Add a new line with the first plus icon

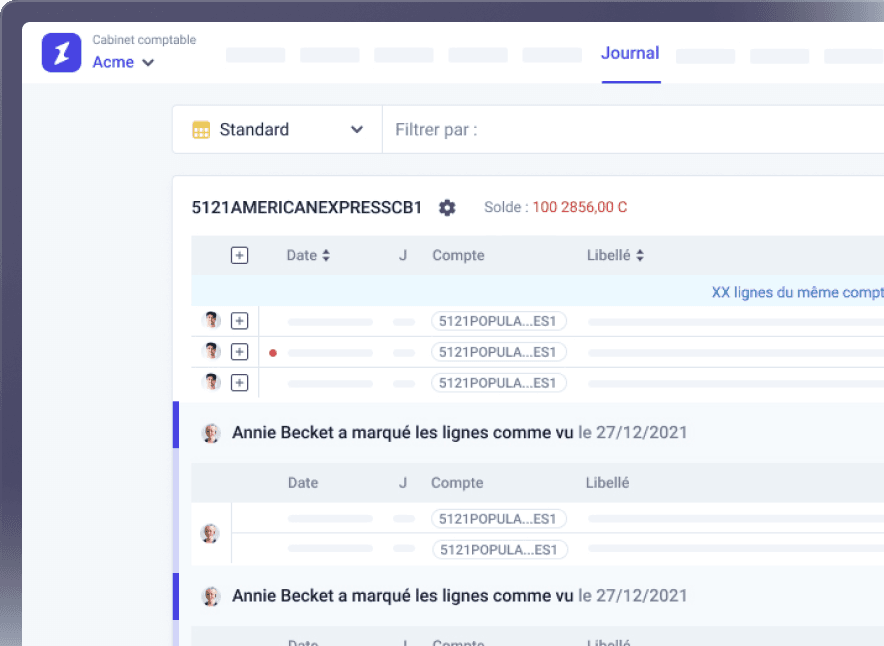pyautogui.click(x=239, y=320)
